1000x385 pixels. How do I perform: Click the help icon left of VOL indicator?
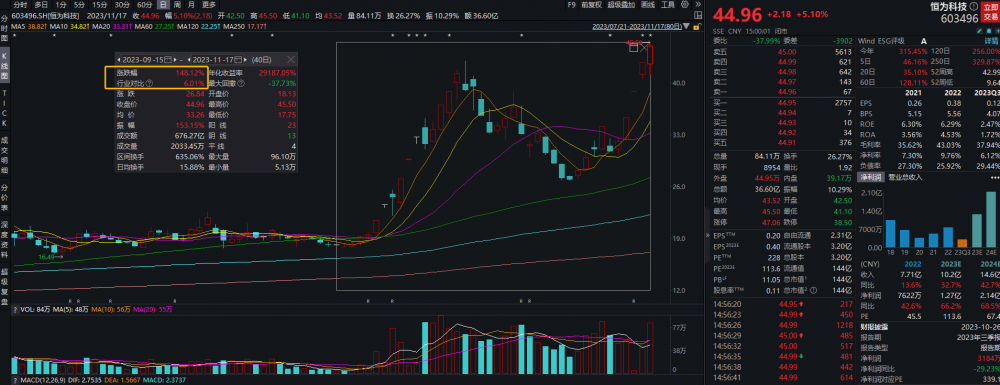14,309
